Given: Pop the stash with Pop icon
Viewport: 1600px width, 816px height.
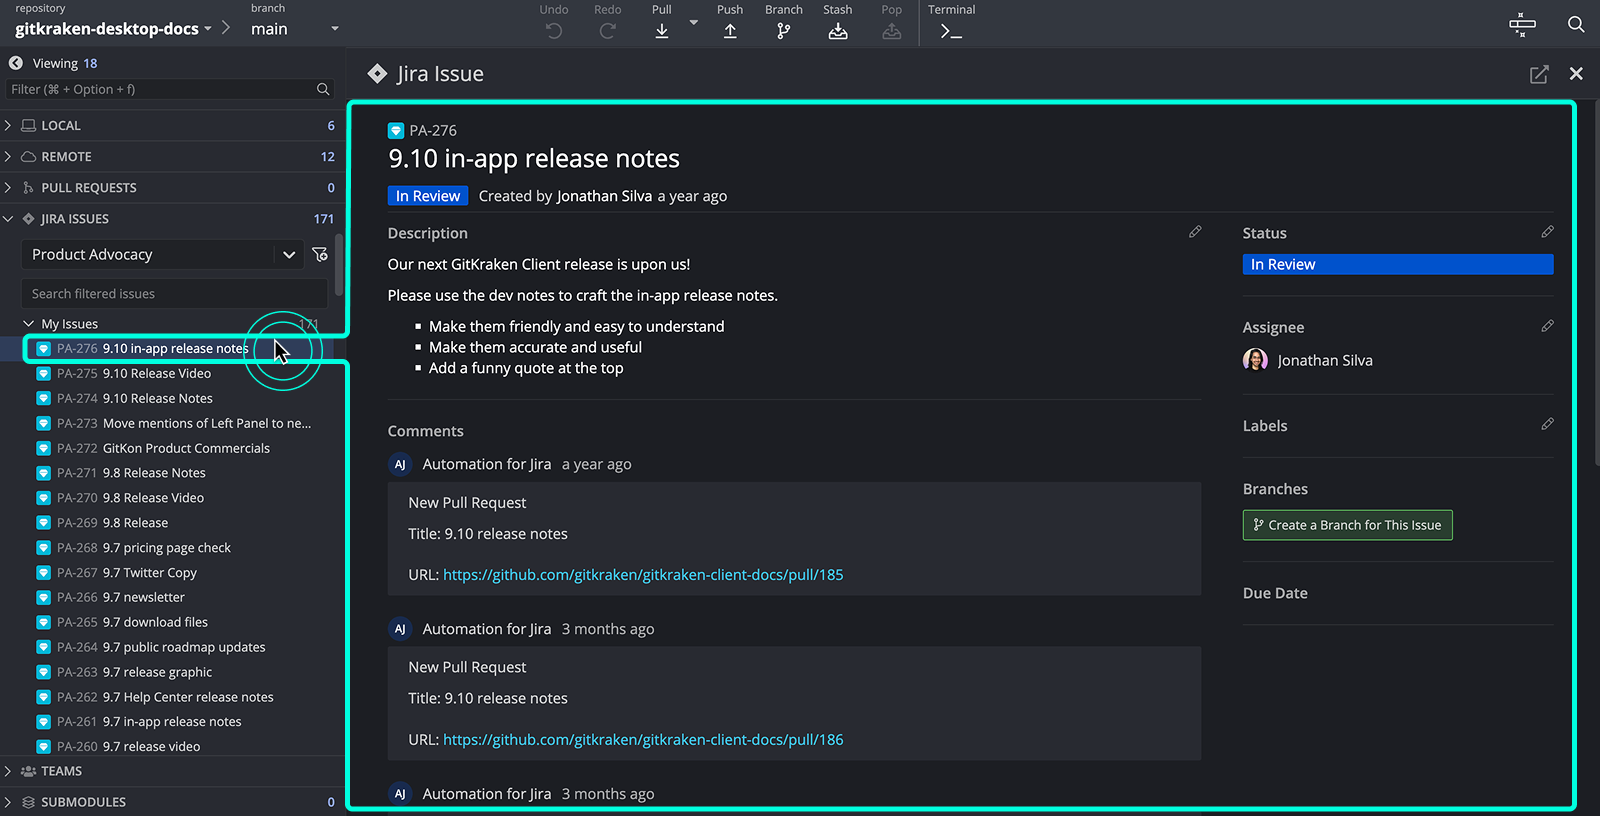Looking at the screenshot, I should 892,31.
